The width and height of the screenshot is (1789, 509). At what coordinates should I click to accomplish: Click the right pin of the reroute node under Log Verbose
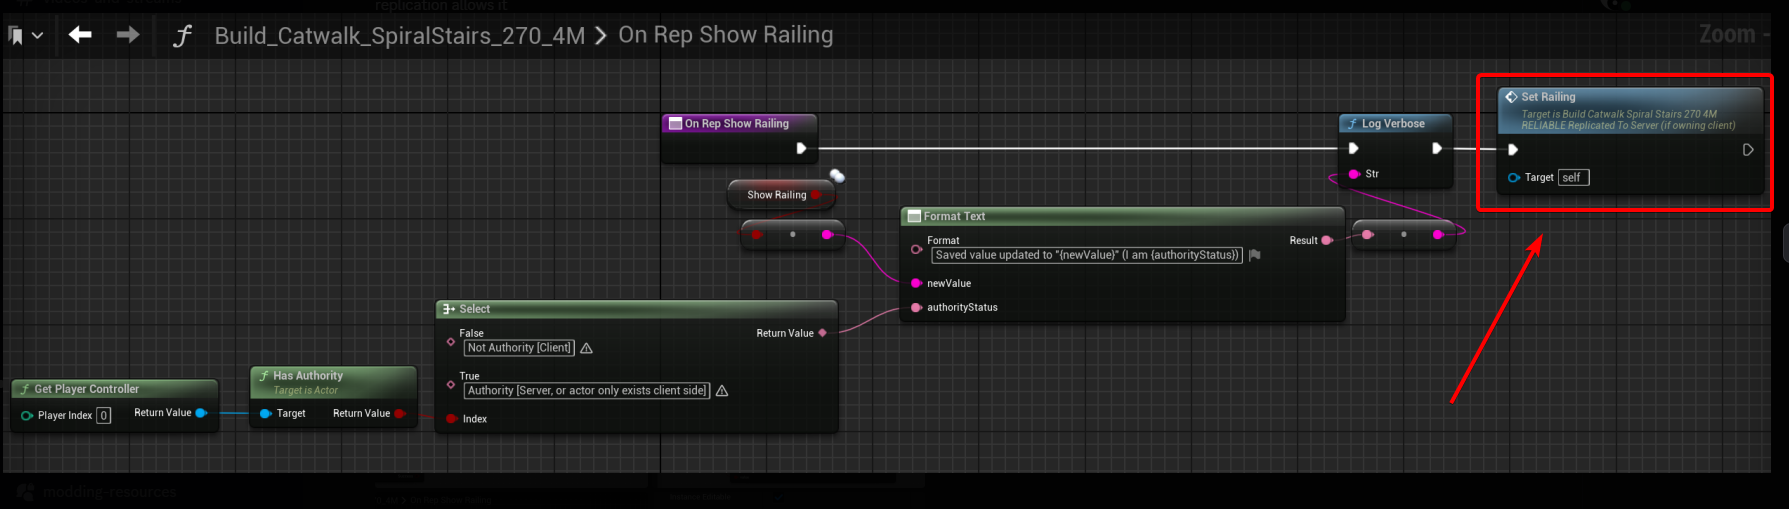coord(1438,235)
